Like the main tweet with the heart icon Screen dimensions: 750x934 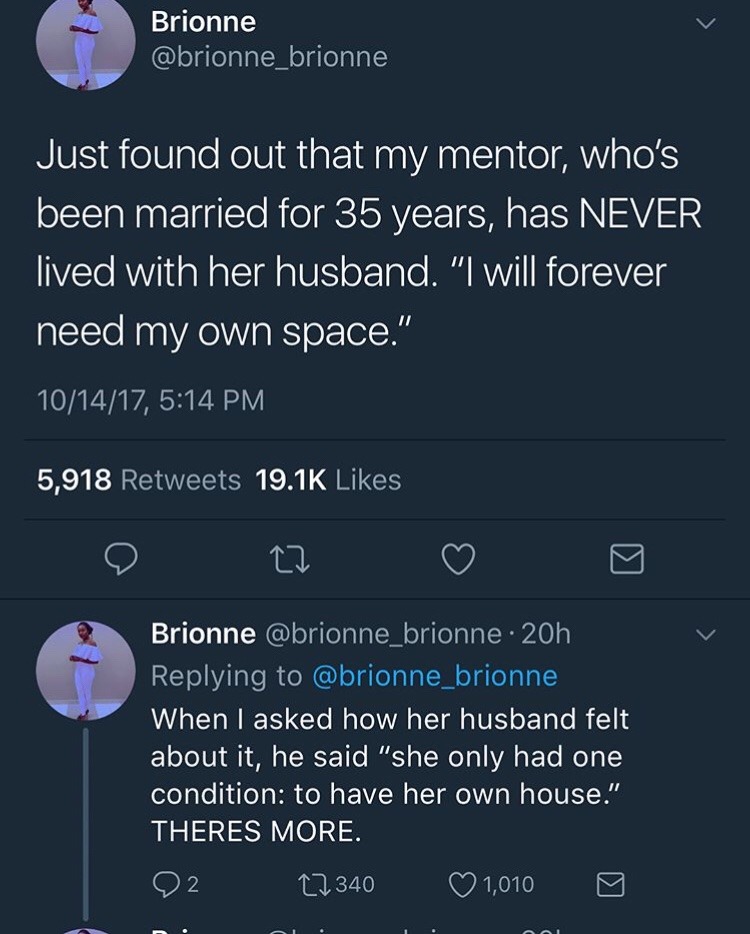click(x=458, y=560)
